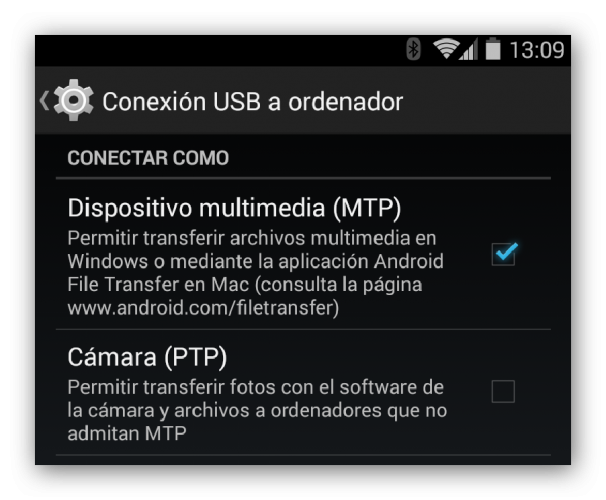
Task: Tap the CONECTAR COMO section header
Action: coord(148,158)
